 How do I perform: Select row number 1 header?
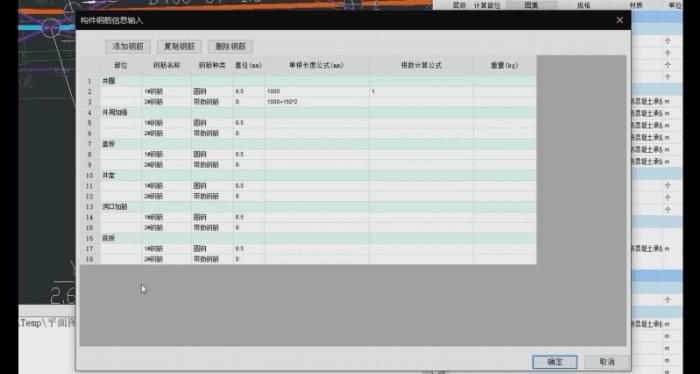click(90, 81)
